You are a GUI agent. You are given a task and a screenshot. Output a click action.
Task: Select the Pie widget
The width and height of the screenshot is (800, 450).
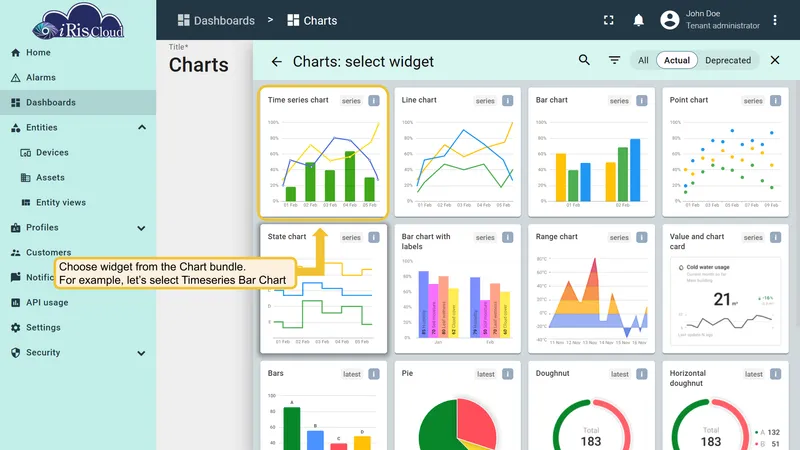[x=457, y=406]
